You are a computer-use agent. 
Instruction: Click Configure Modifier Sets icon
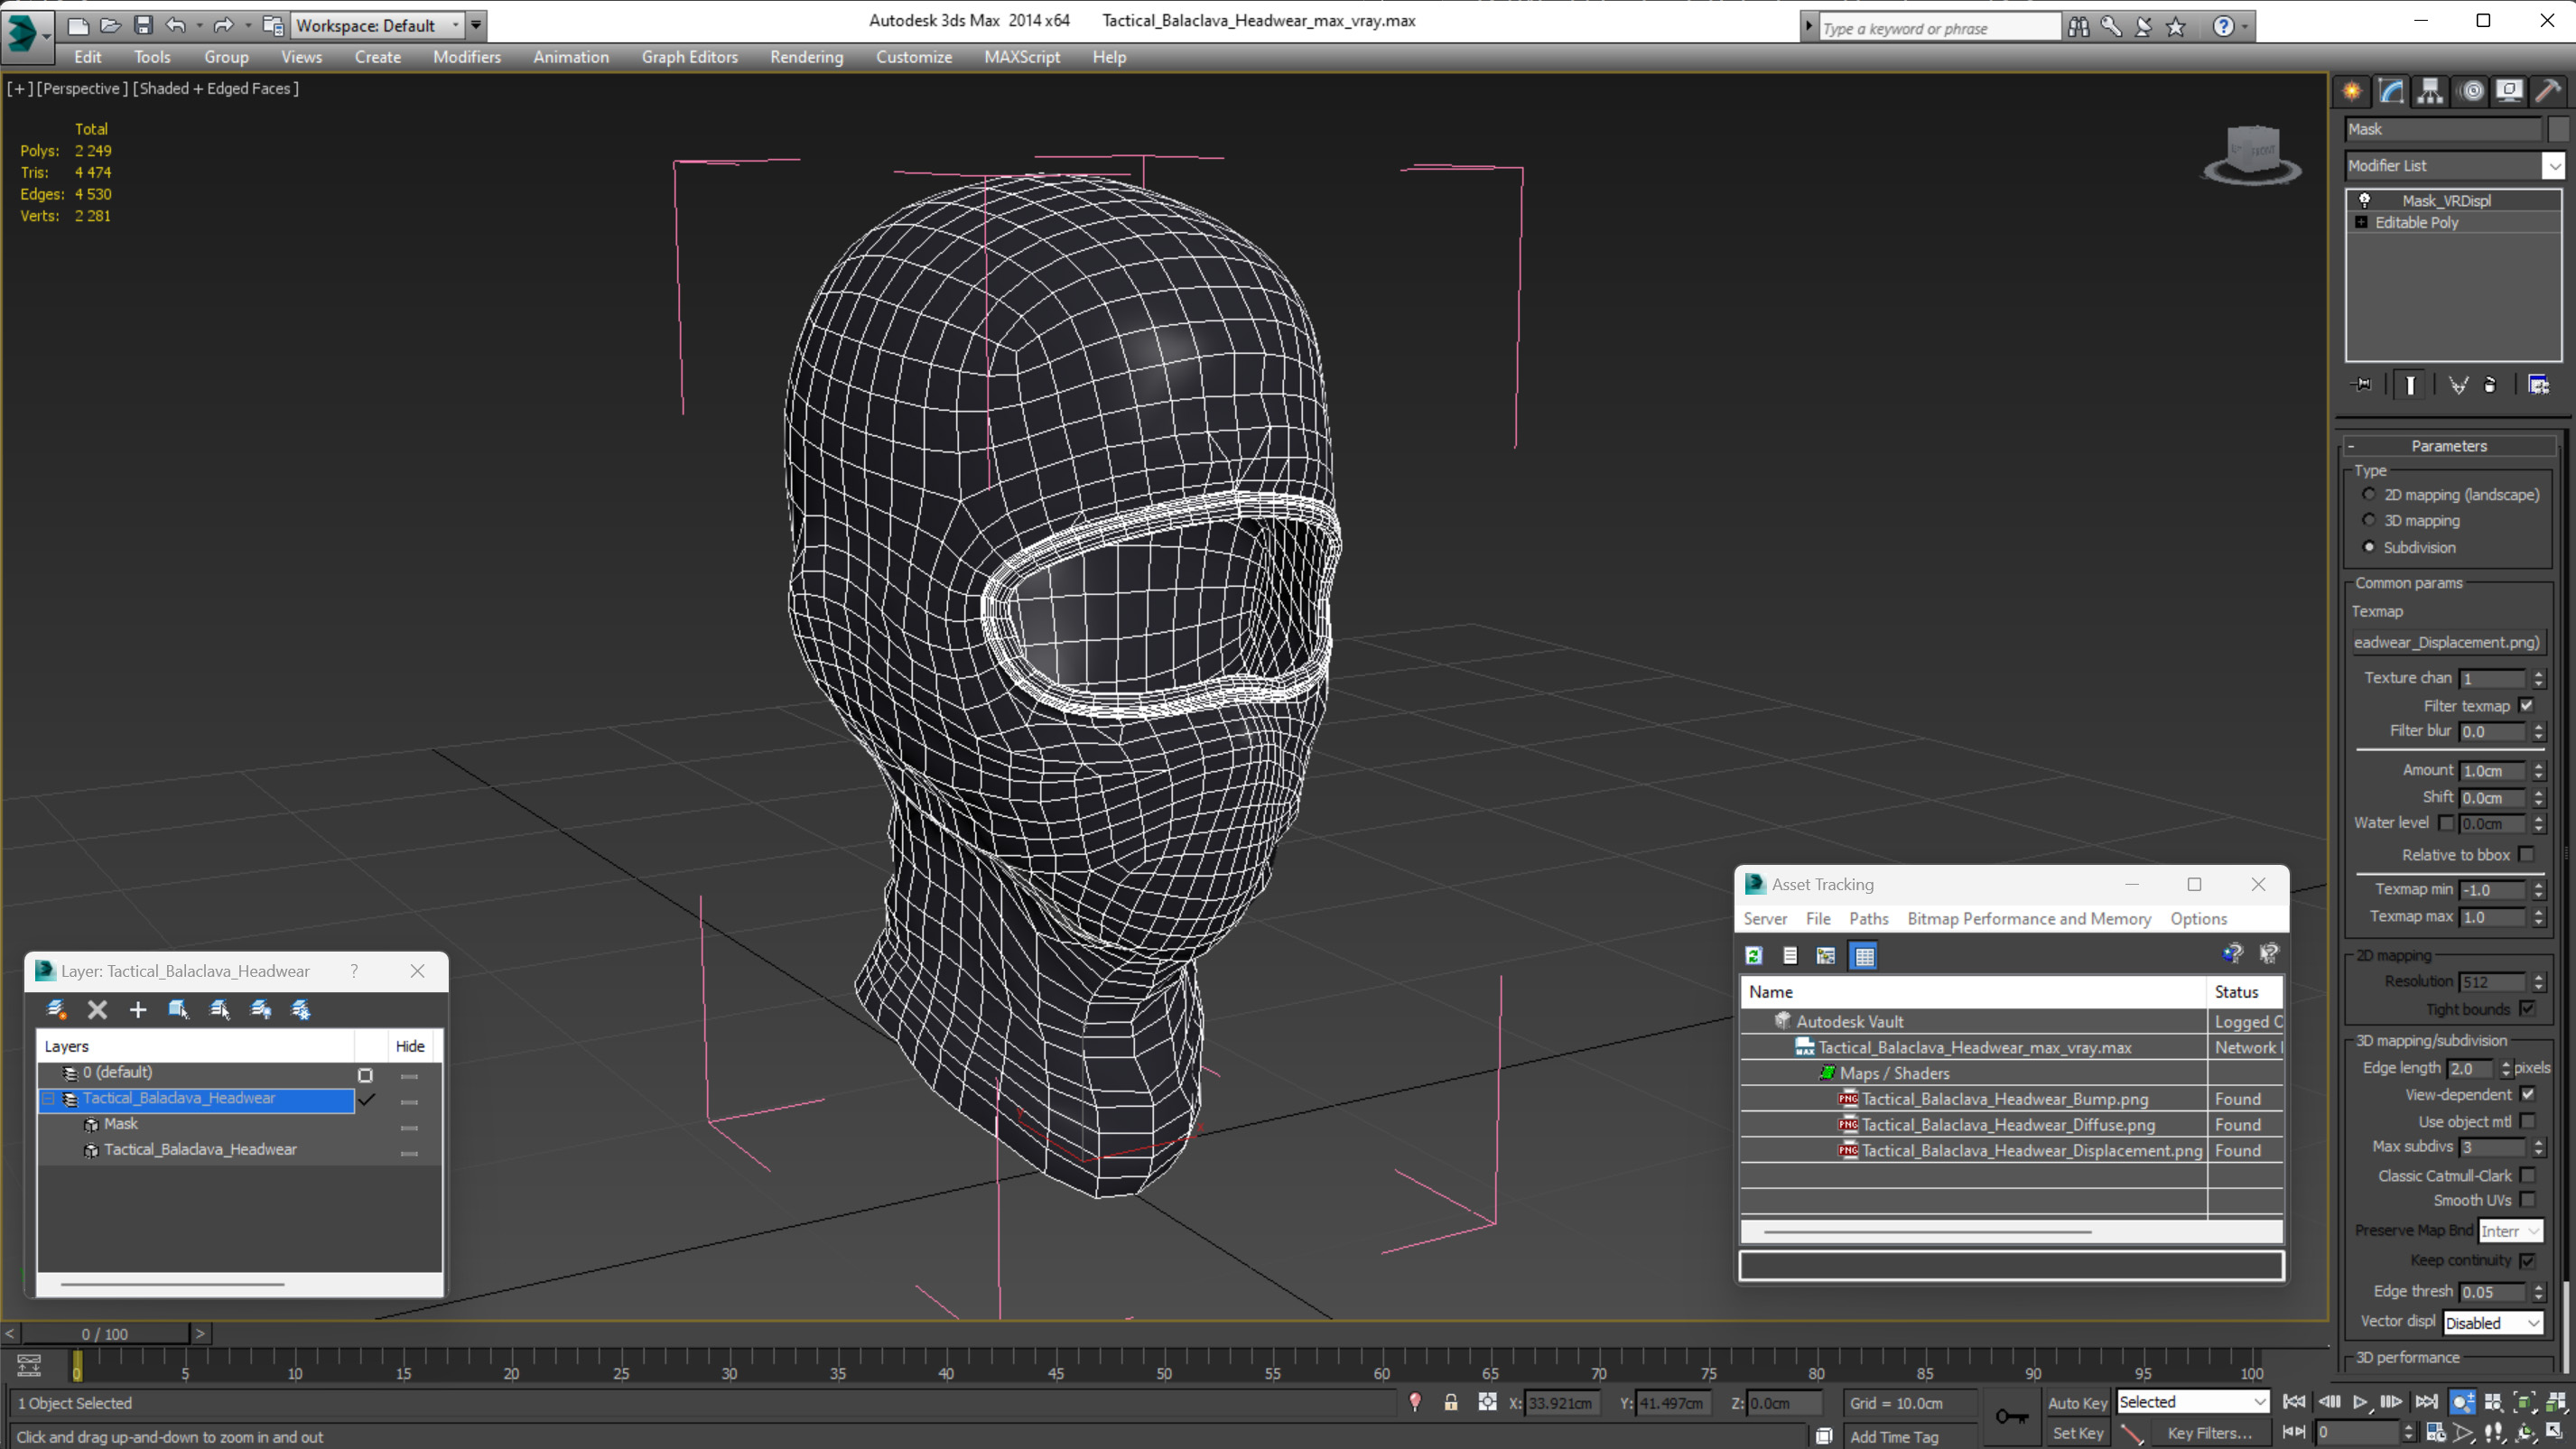[x=2538, y=384]
